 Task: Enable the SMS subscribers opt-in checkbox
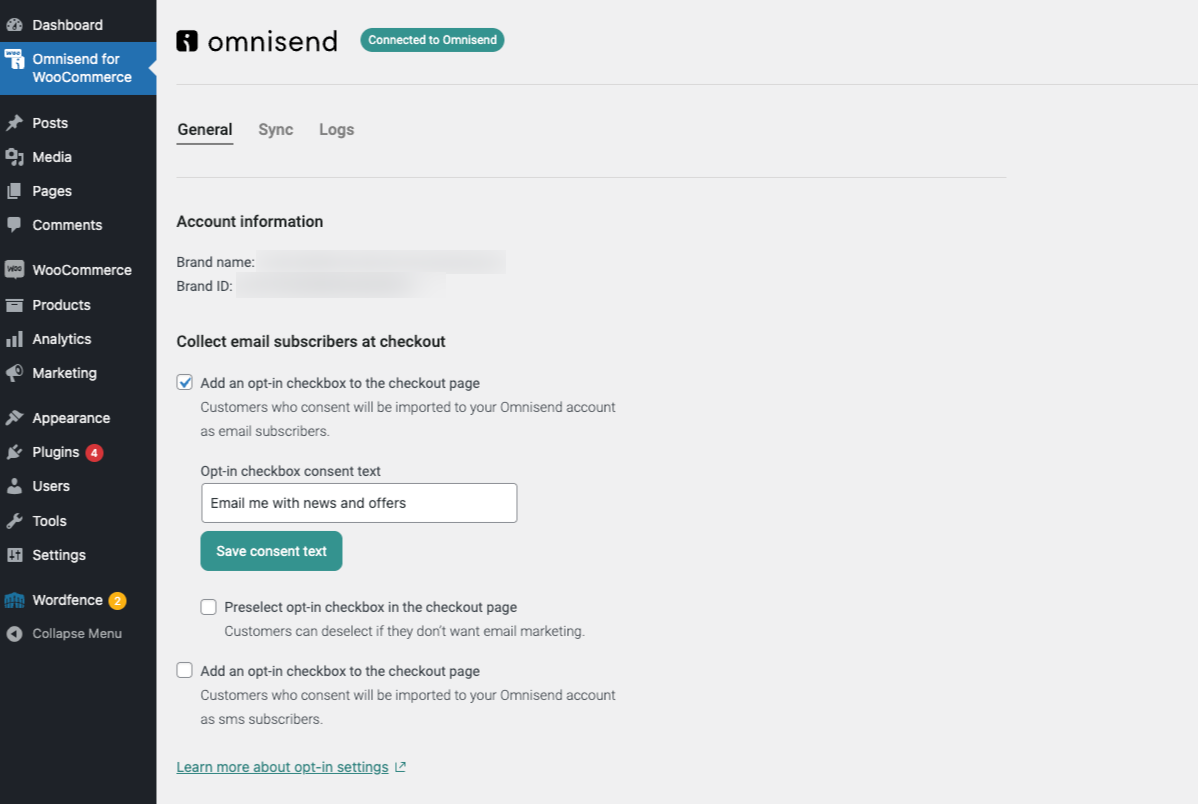185,671
